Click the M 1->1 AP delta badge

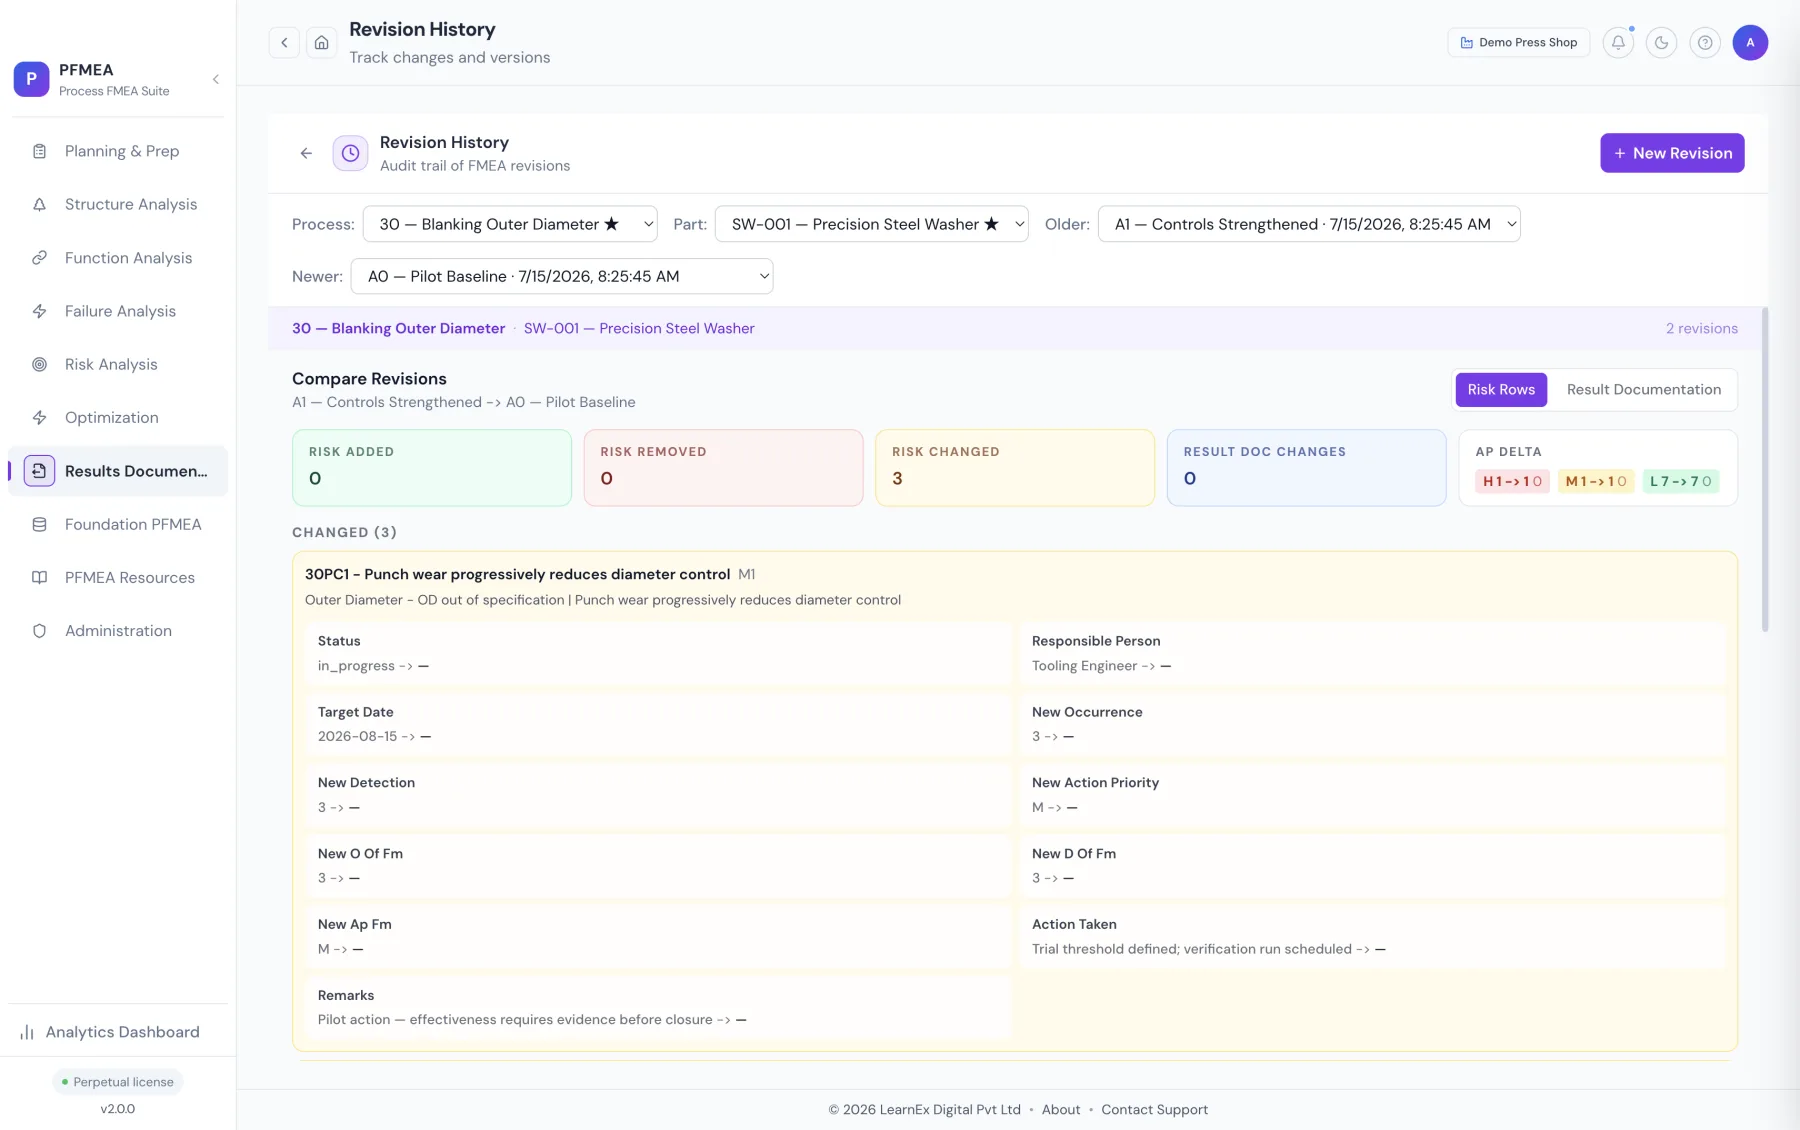click(1596, 482)
